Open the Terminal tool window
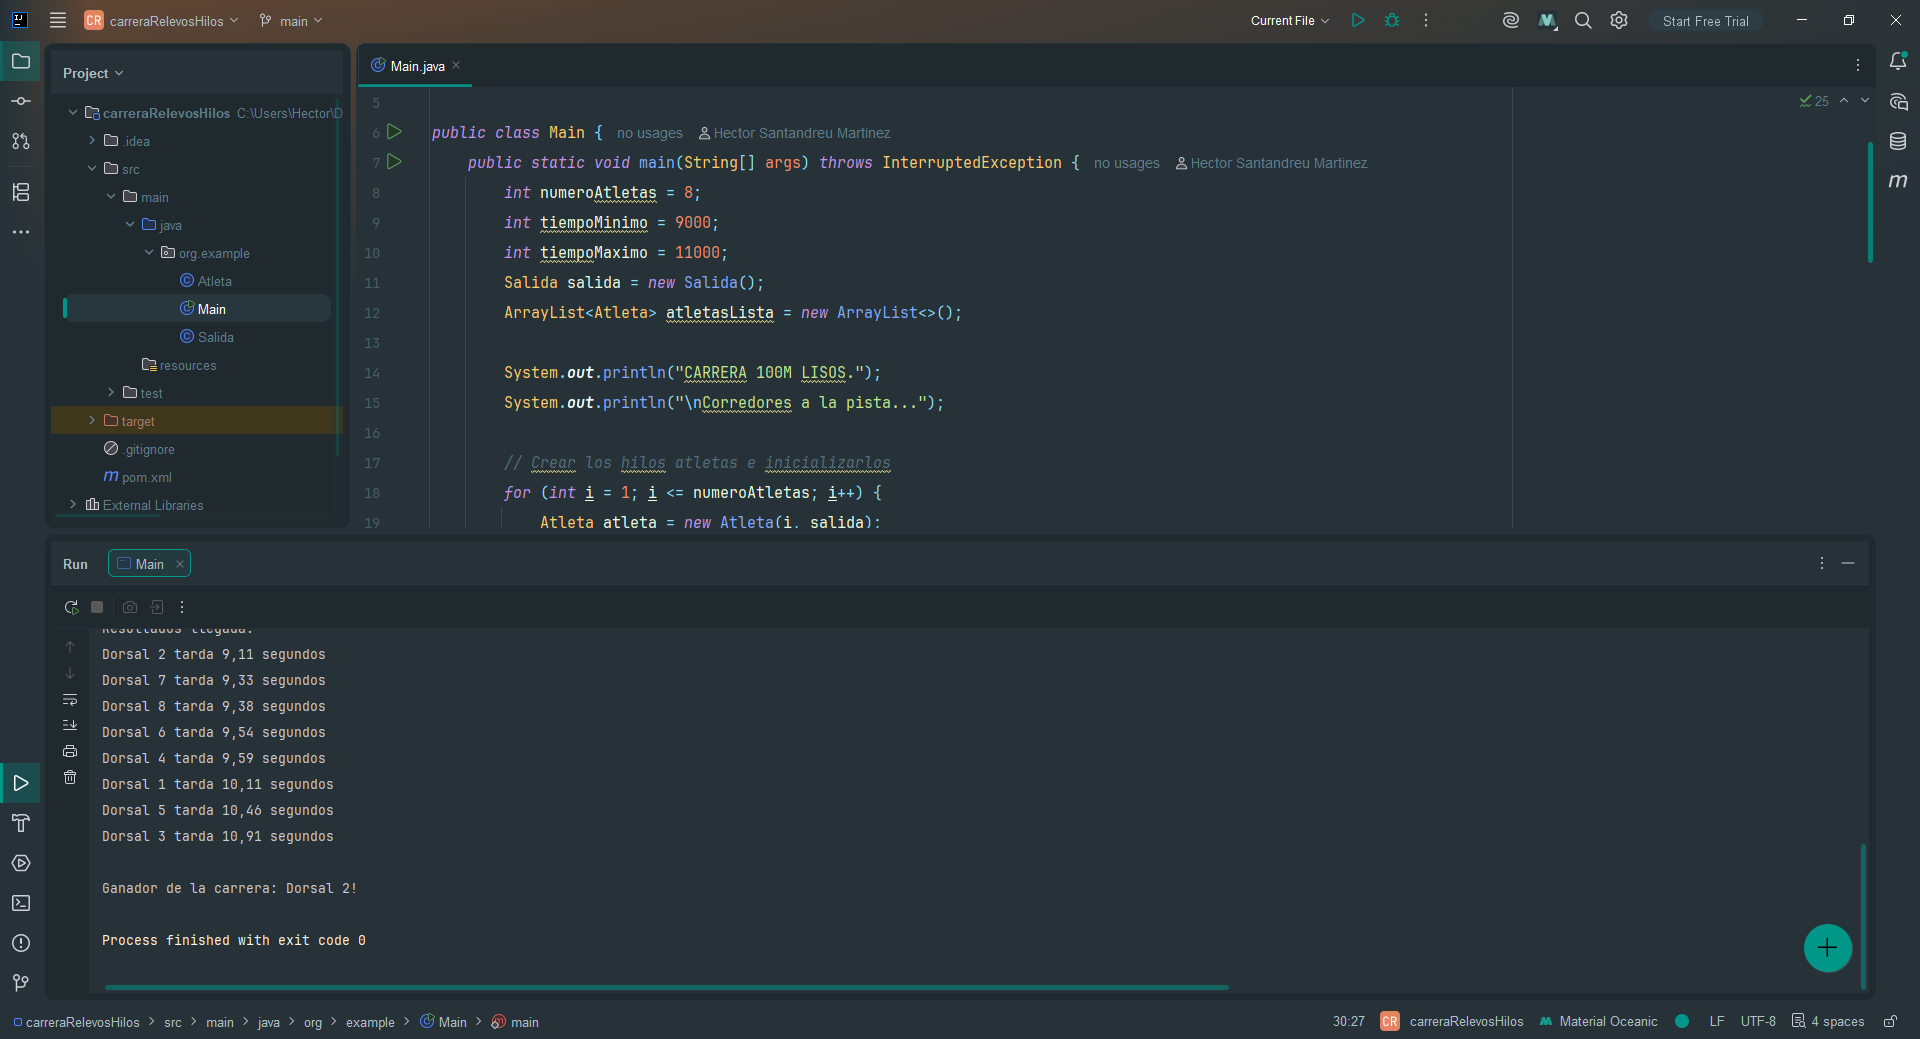 click(x=21, y=903)
